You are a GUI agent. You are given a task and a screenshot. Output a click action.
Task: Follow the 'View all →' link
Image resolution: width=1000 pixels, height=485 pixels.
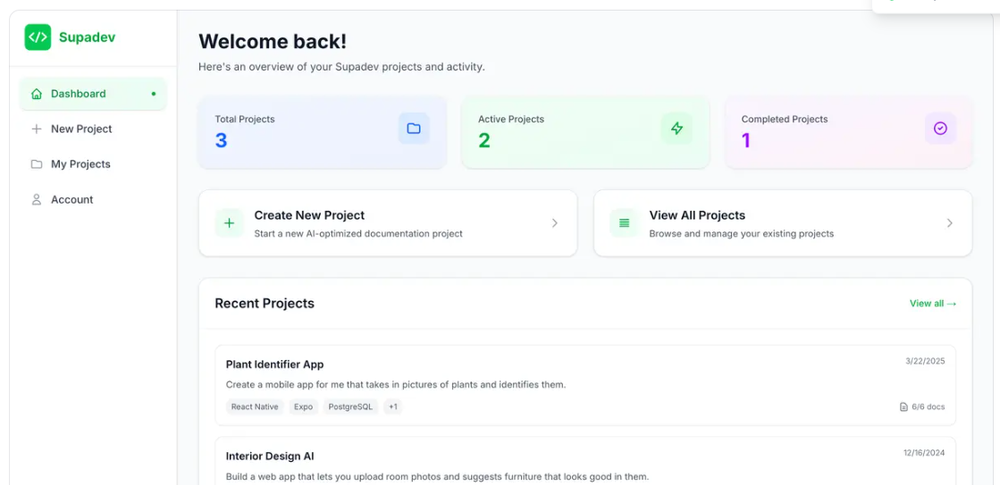(x=932, y=303)
